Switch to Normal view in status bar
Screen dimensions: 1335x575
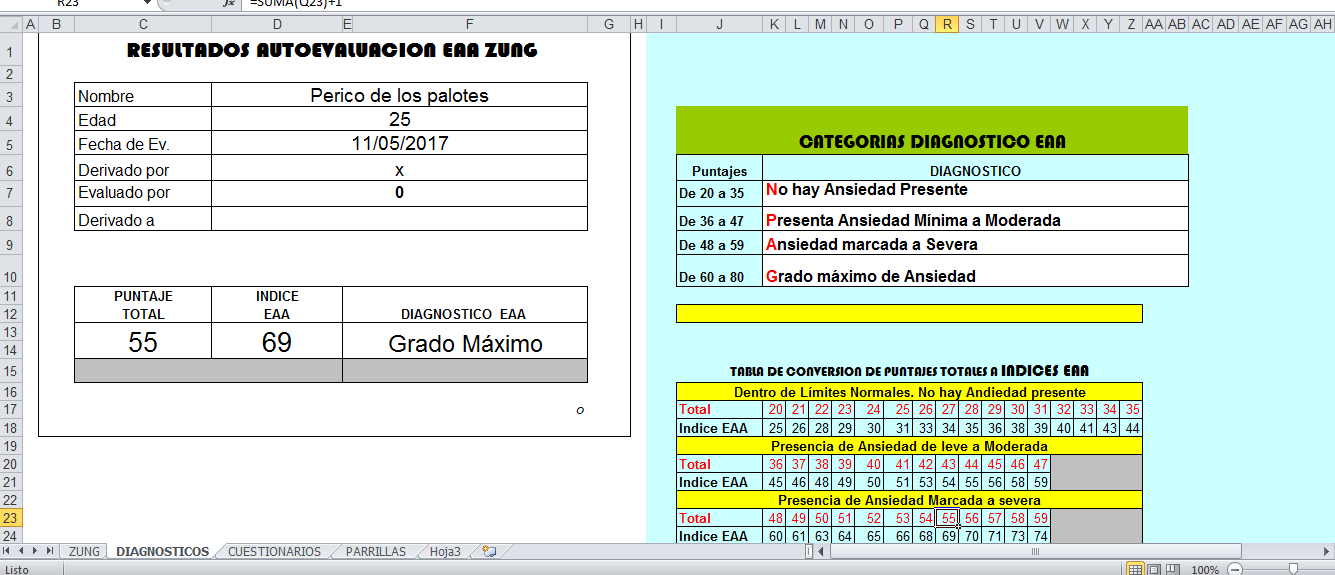1135,569
